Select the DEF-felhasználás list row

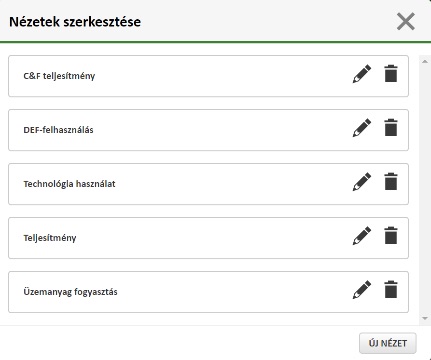pos(208,130)
